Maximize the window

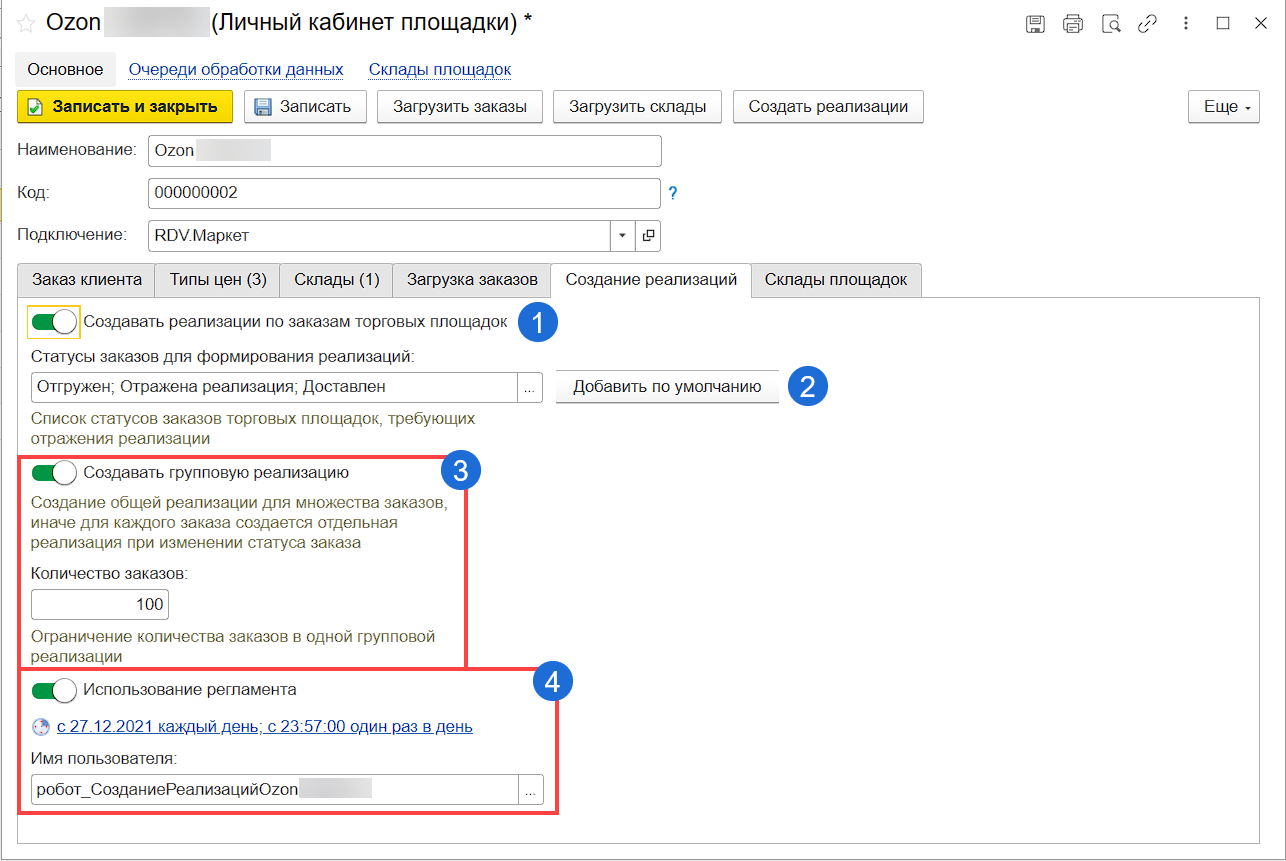pyautogui.click(x=1223, y=24)
